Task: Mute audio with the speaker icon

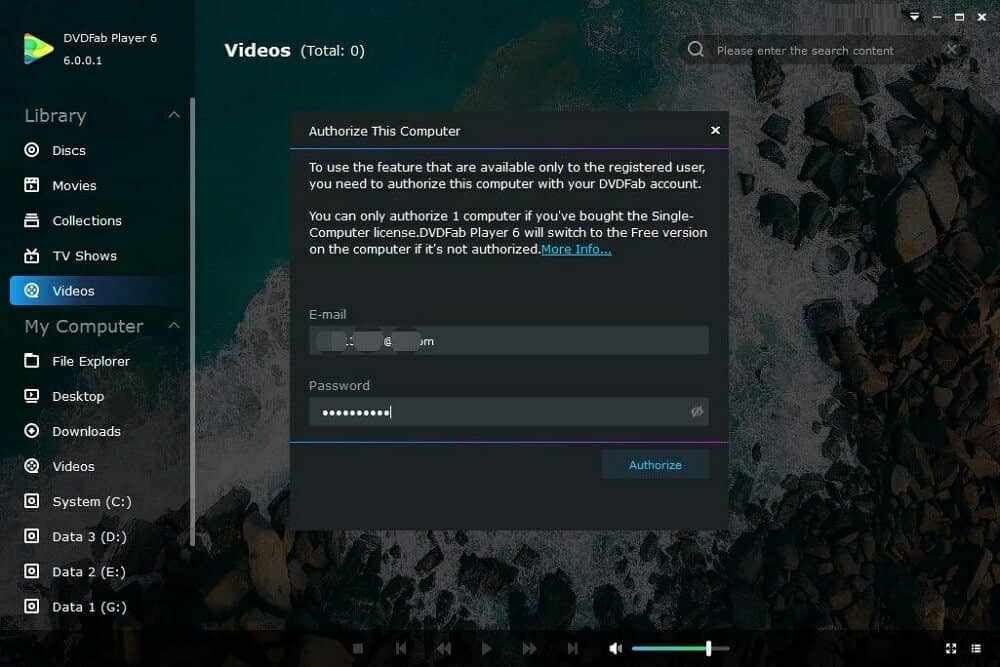Action: click(x=615, y=649)
